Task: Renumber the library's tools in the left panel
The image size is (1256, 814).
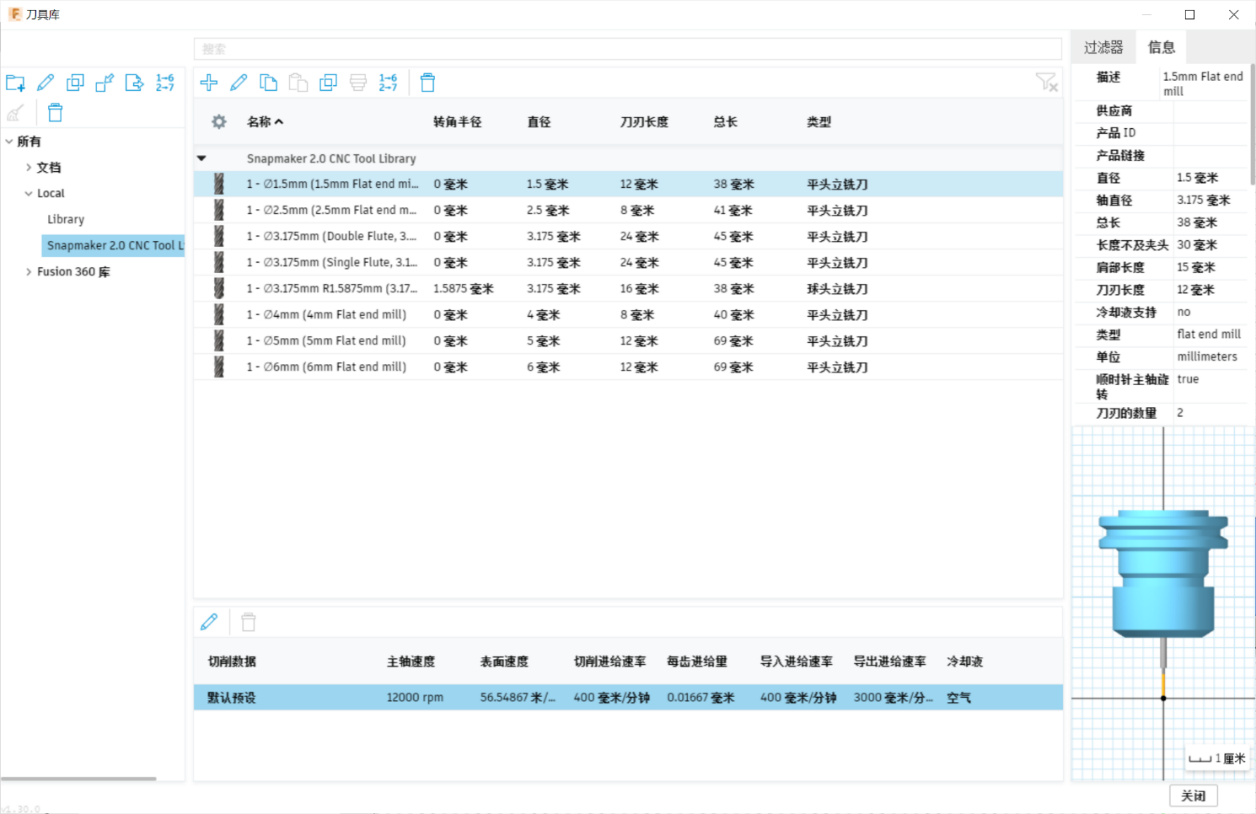Action: click(x=165, y=83)
